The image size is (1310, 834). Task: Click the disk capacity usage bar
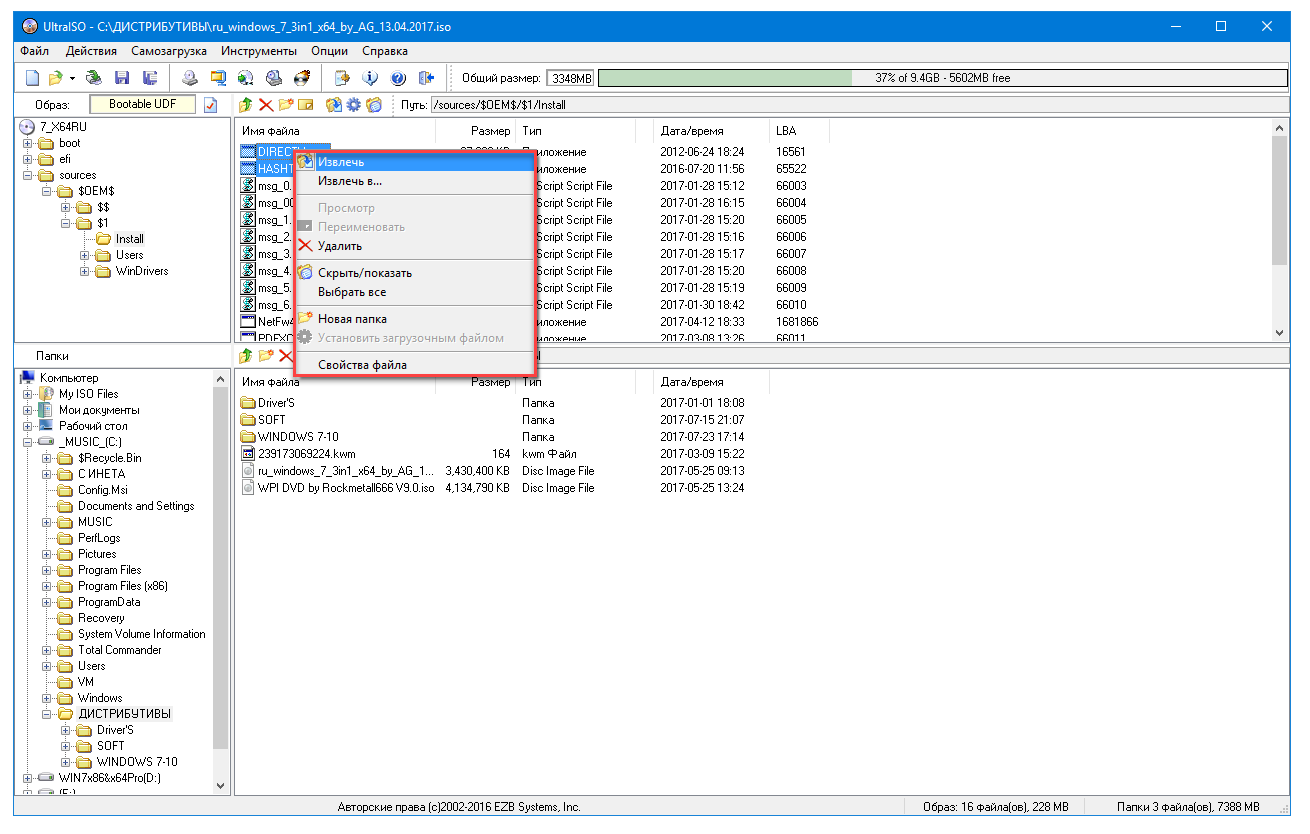tap(942, 78)
